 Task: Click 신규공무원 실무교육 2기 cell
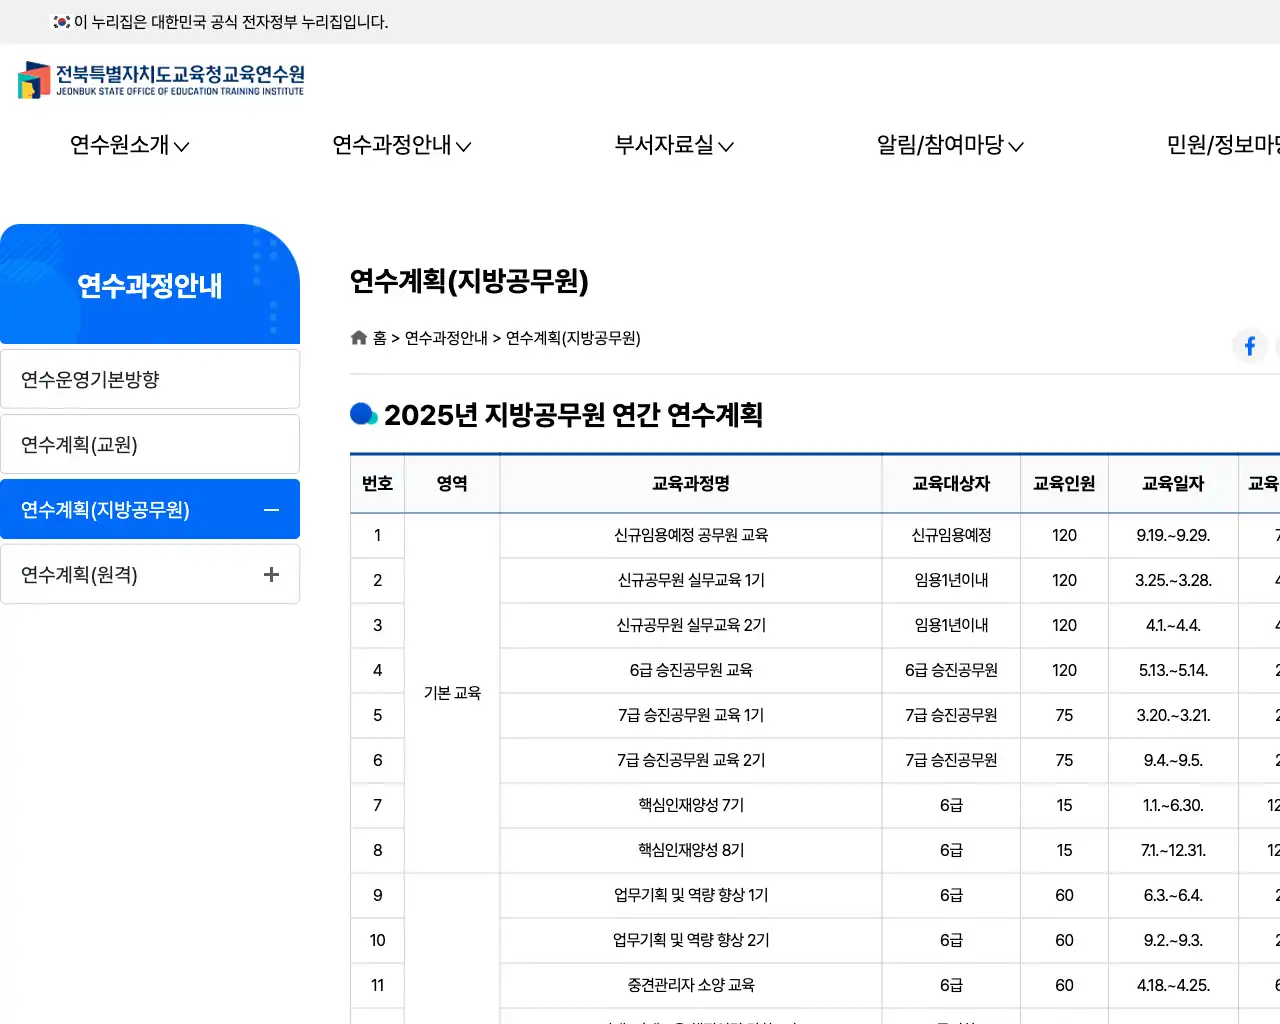click(691, 625)
